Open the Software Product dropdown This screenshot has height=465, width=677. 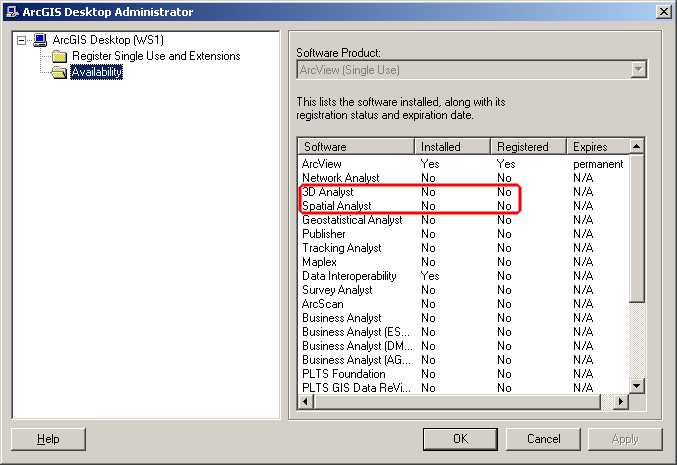pyautogui.click(x=638, y=70)
